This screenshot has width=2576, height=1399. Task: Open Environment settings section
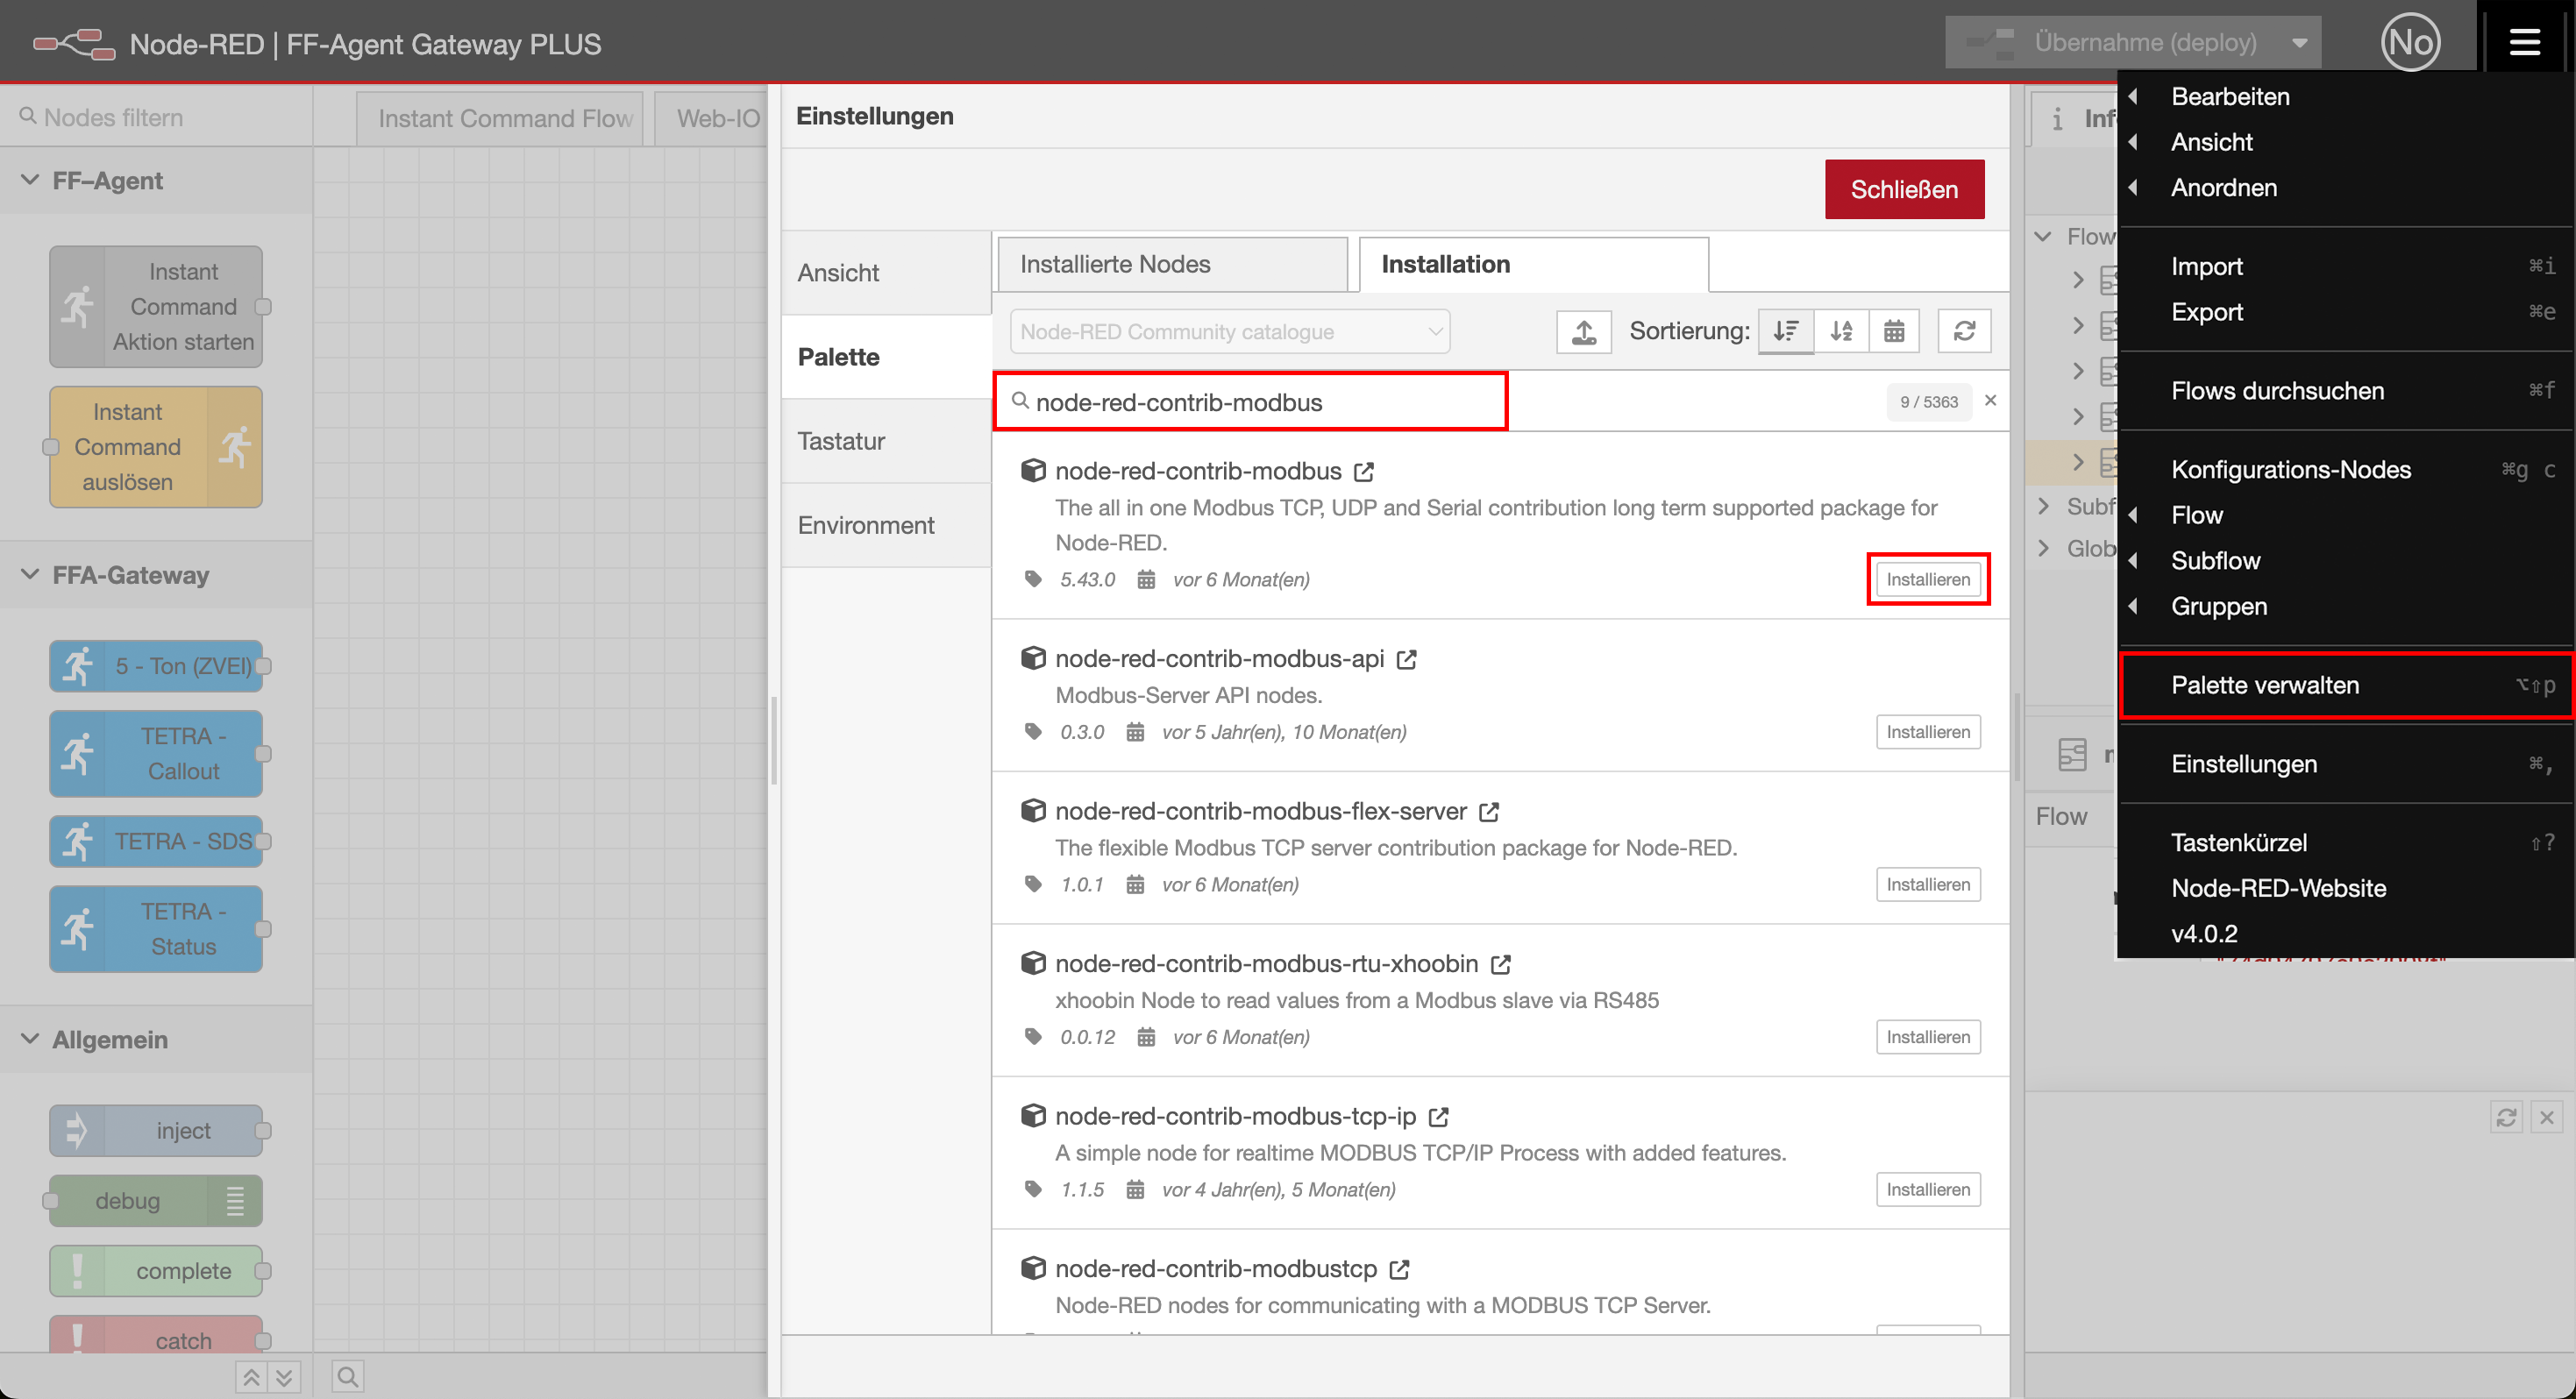[x=886, y=525]
